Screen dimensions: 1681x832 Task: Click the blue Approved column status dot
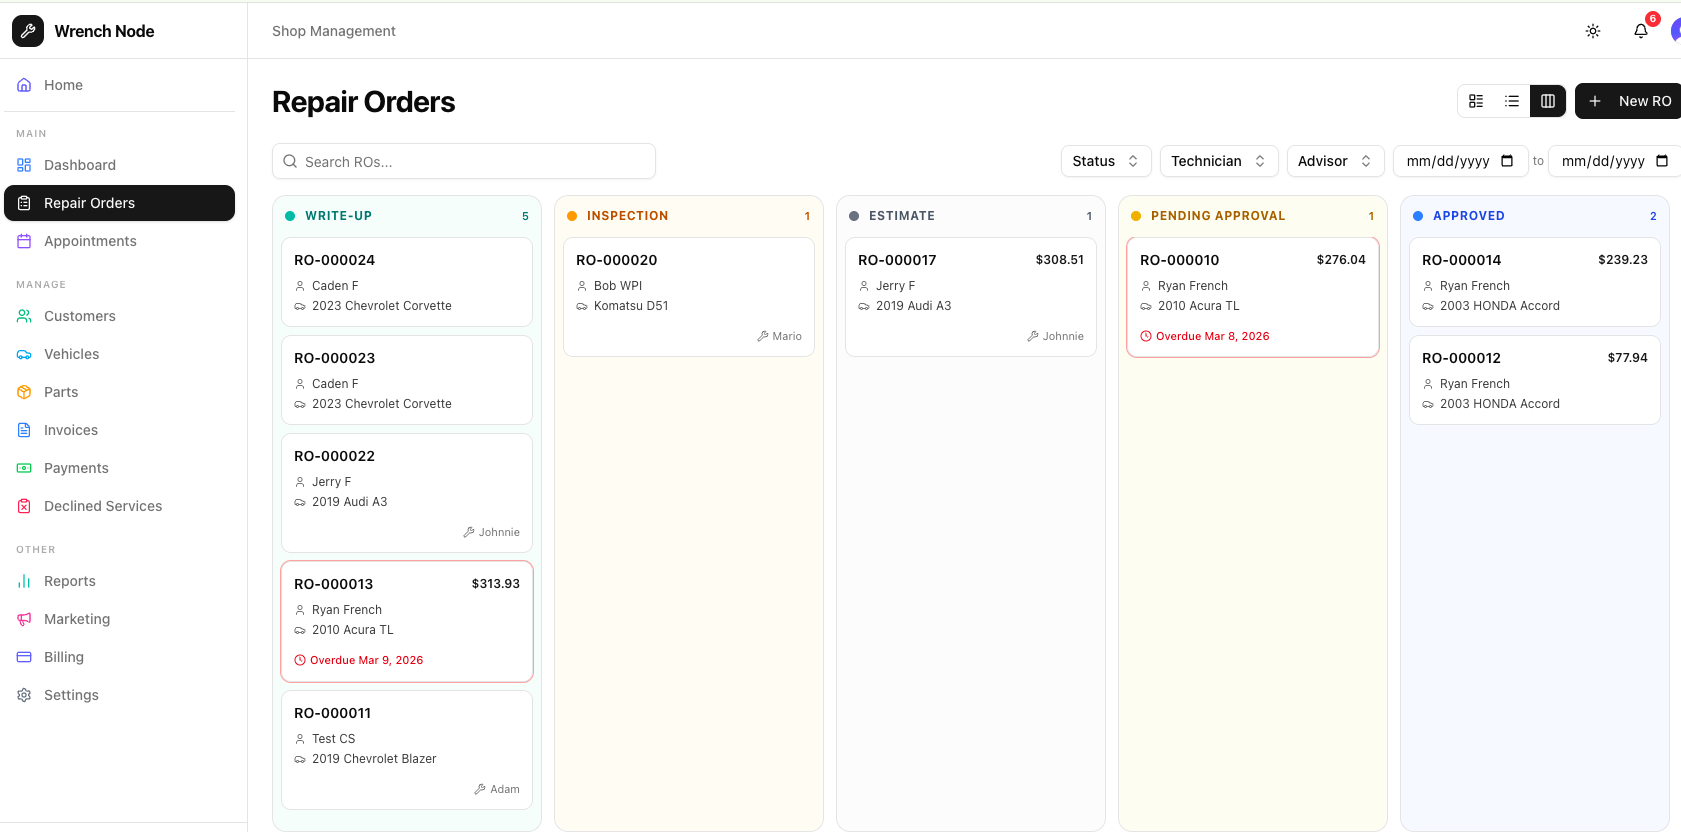tap(1418, 216)
